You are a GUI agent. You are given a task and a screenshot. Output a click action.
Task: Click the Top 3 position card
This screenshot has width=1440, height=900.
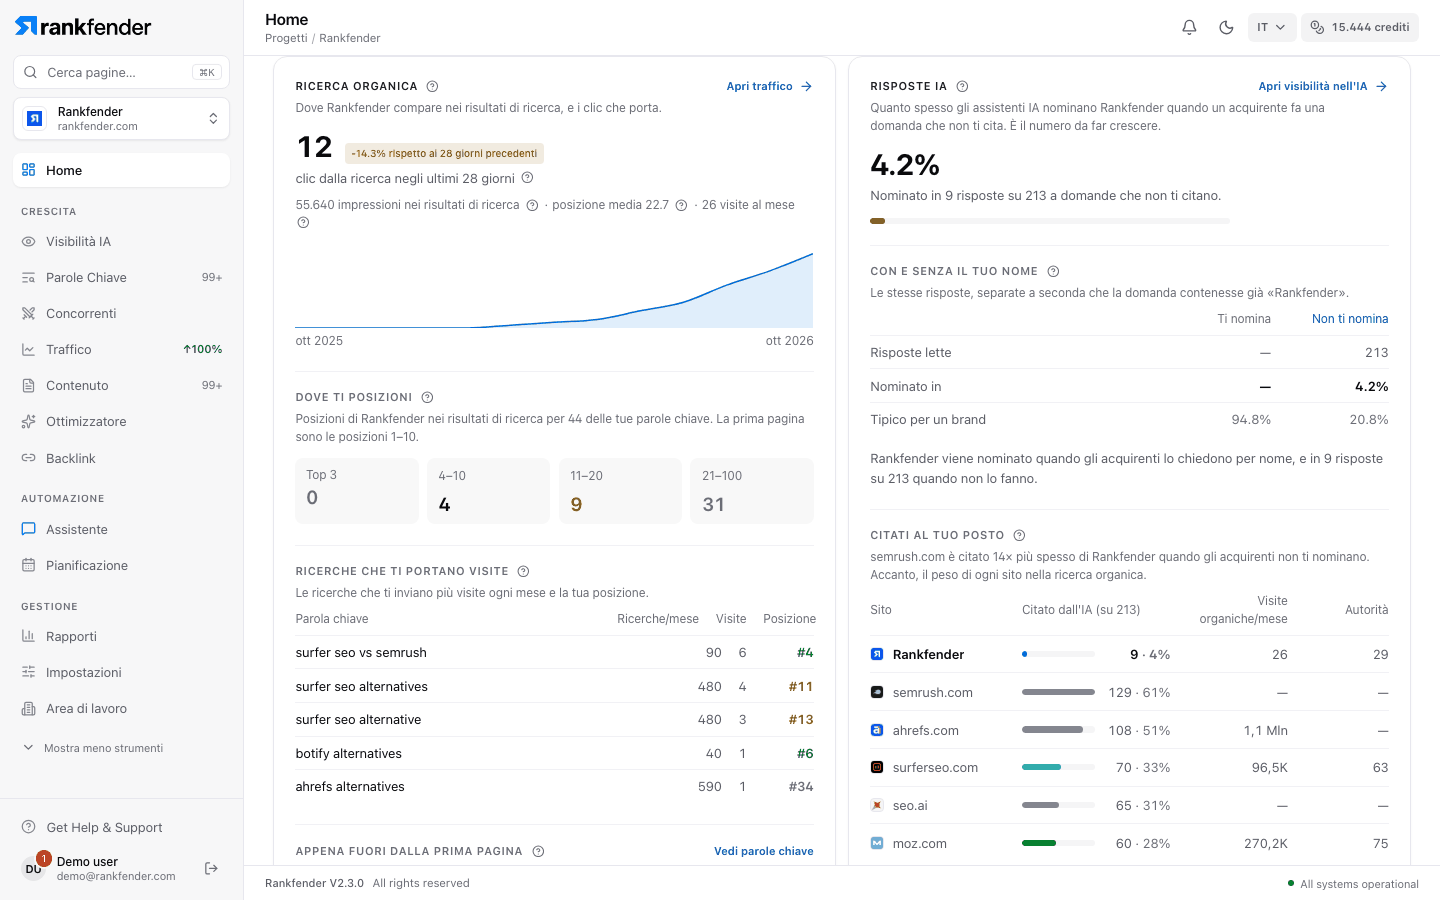tap(357, 491)
